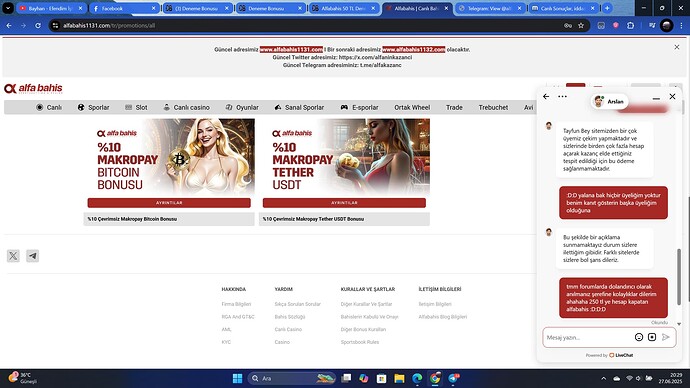Viewport: 690px width, 388px height.
Task: Open the Oyunlar menu item
Action: coord(242,107)
